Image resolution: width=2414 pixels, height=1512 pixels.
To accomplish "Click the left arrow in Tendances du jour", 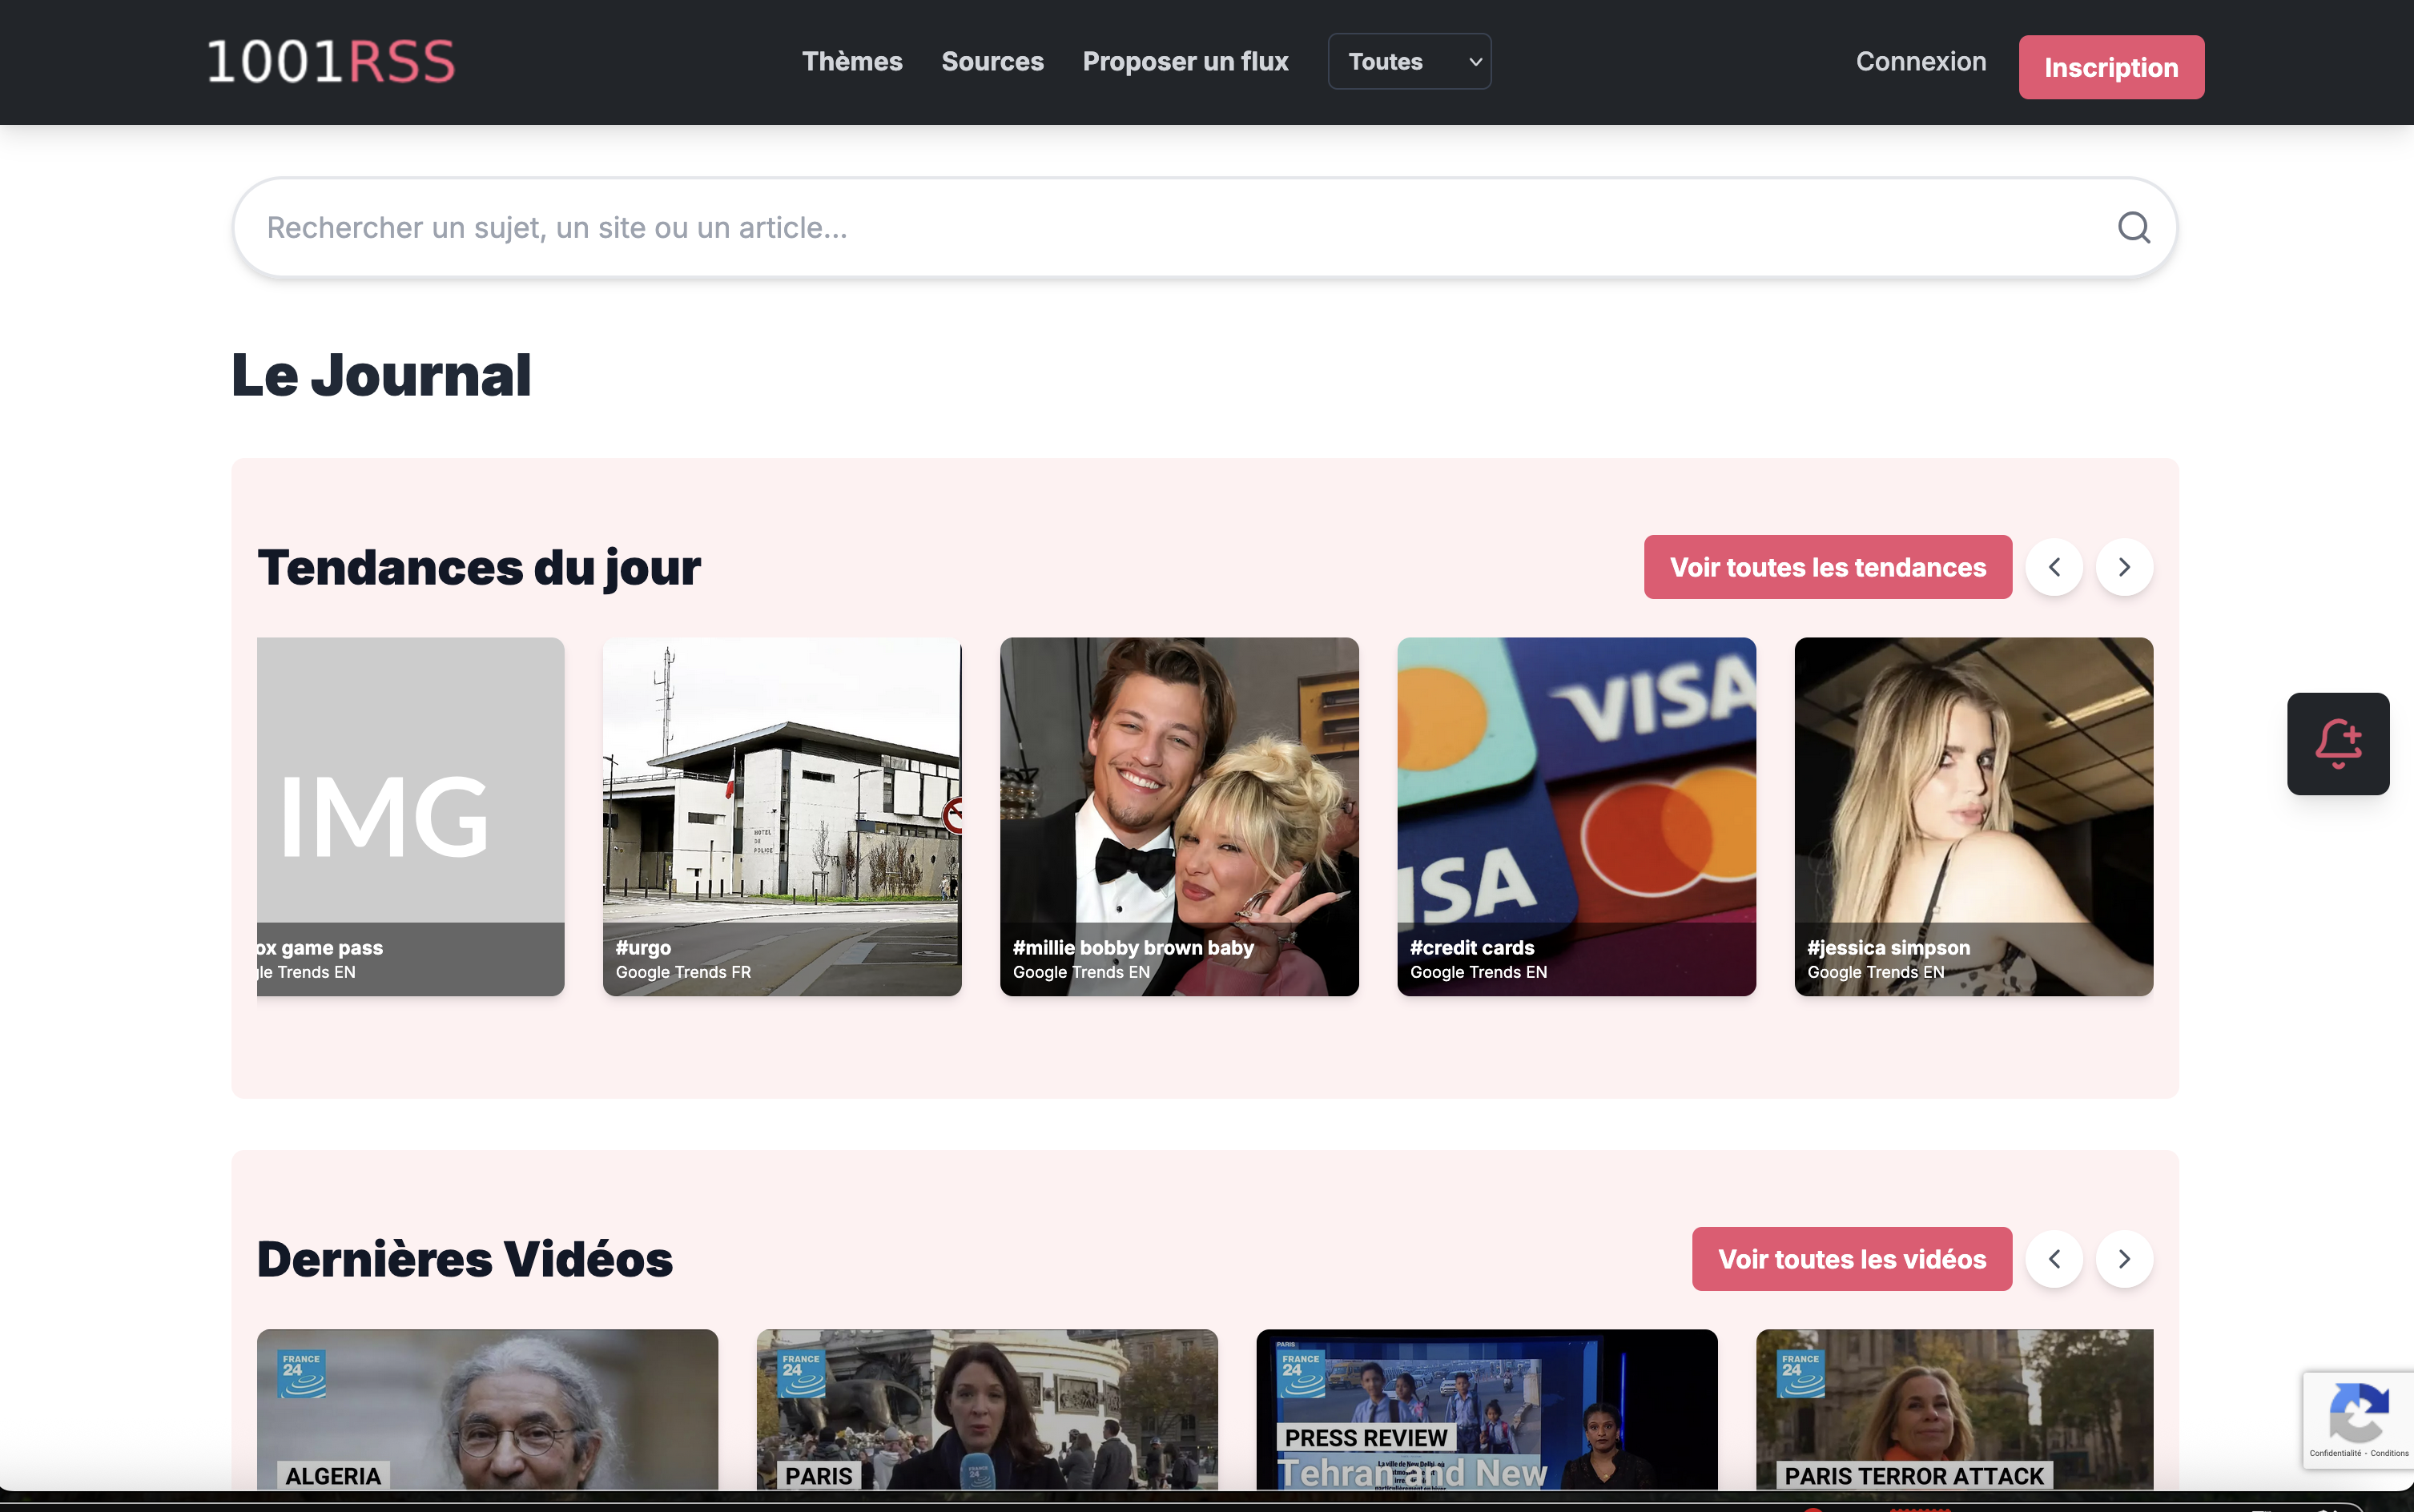I will click(2054, 567).
